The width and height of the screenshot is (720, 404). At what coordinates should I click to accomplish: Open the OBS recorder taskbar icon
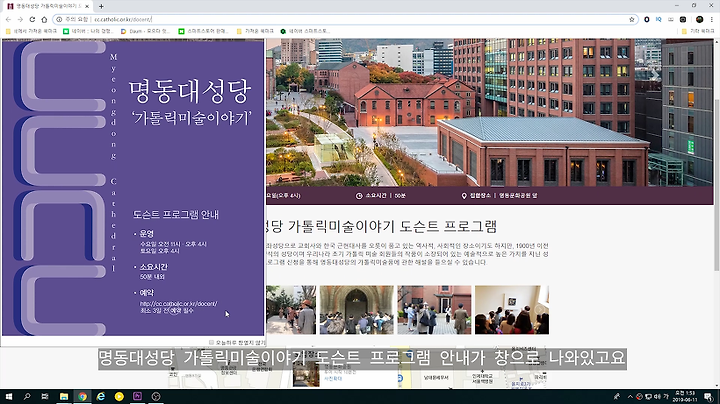[x=156, y=396]
